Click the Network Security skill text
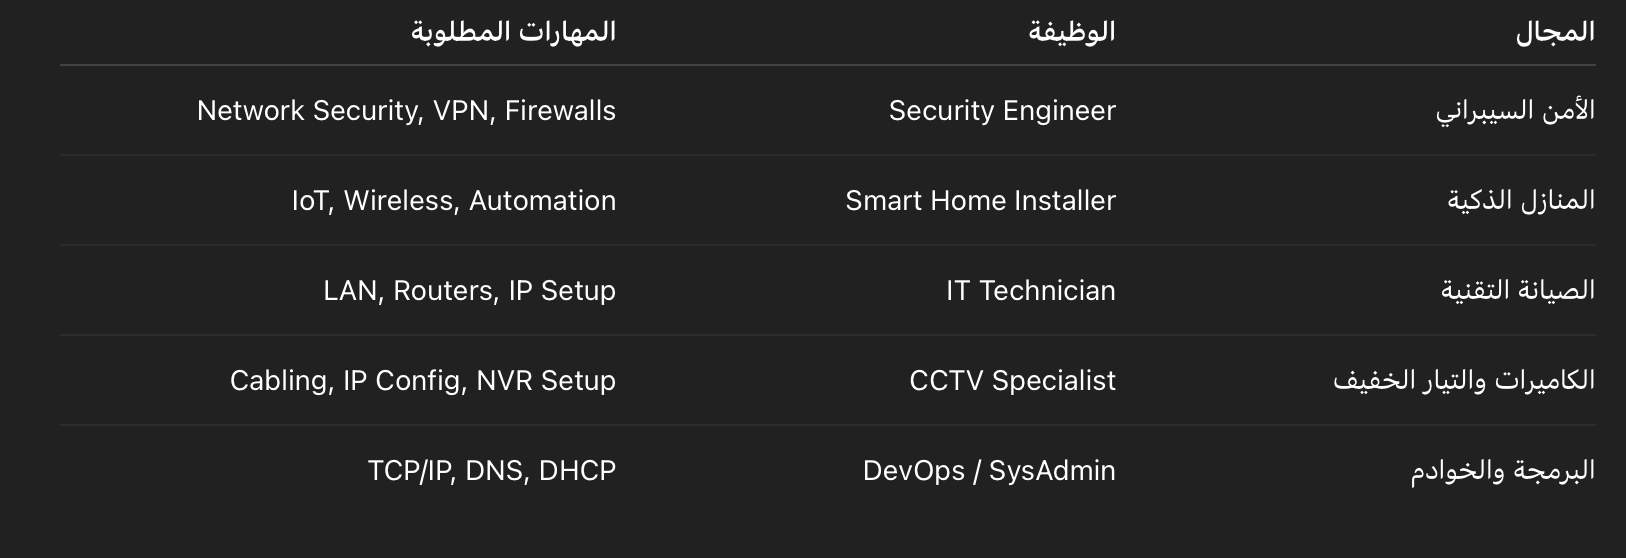 [307, 111]
